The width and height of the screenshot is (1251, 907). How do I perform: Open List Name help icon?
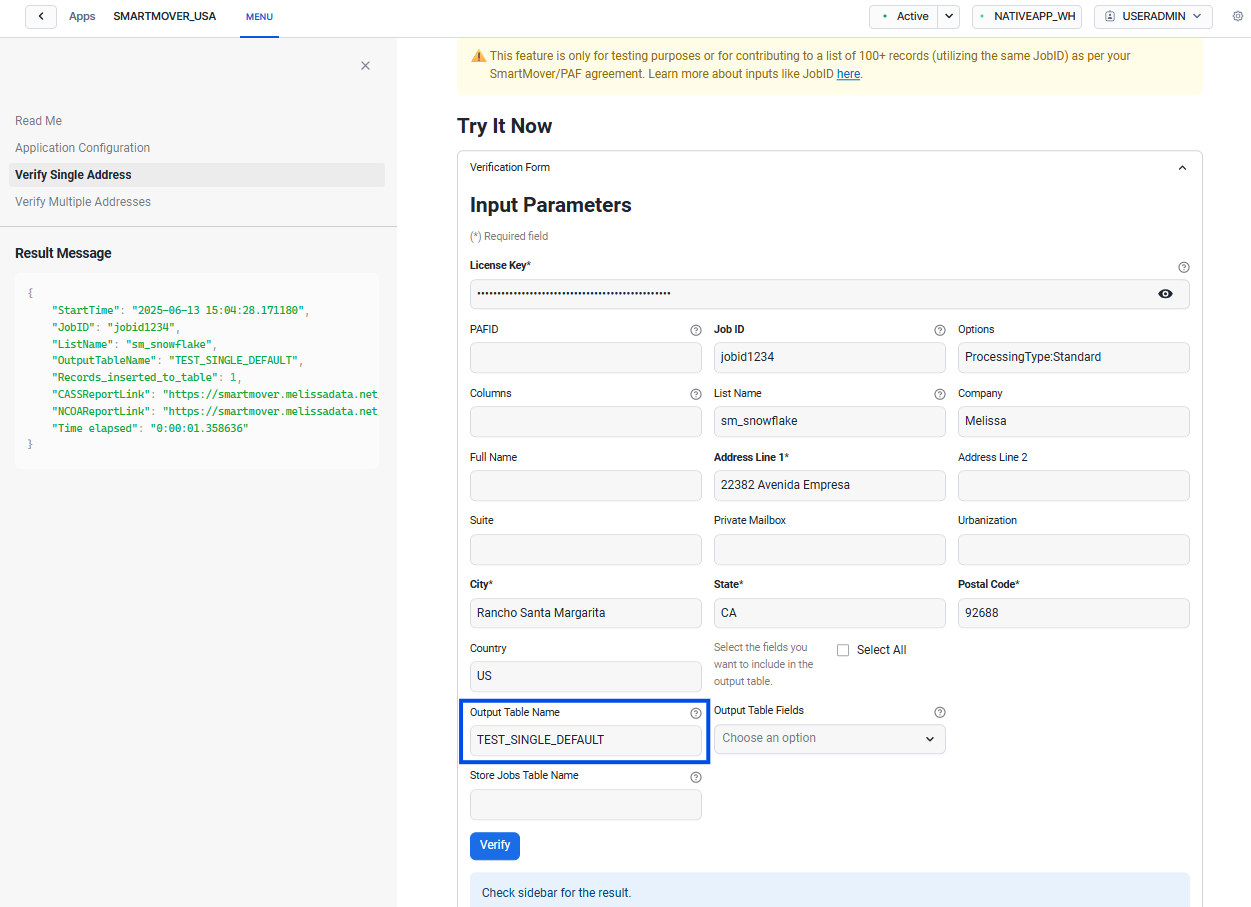click(940, 394)
